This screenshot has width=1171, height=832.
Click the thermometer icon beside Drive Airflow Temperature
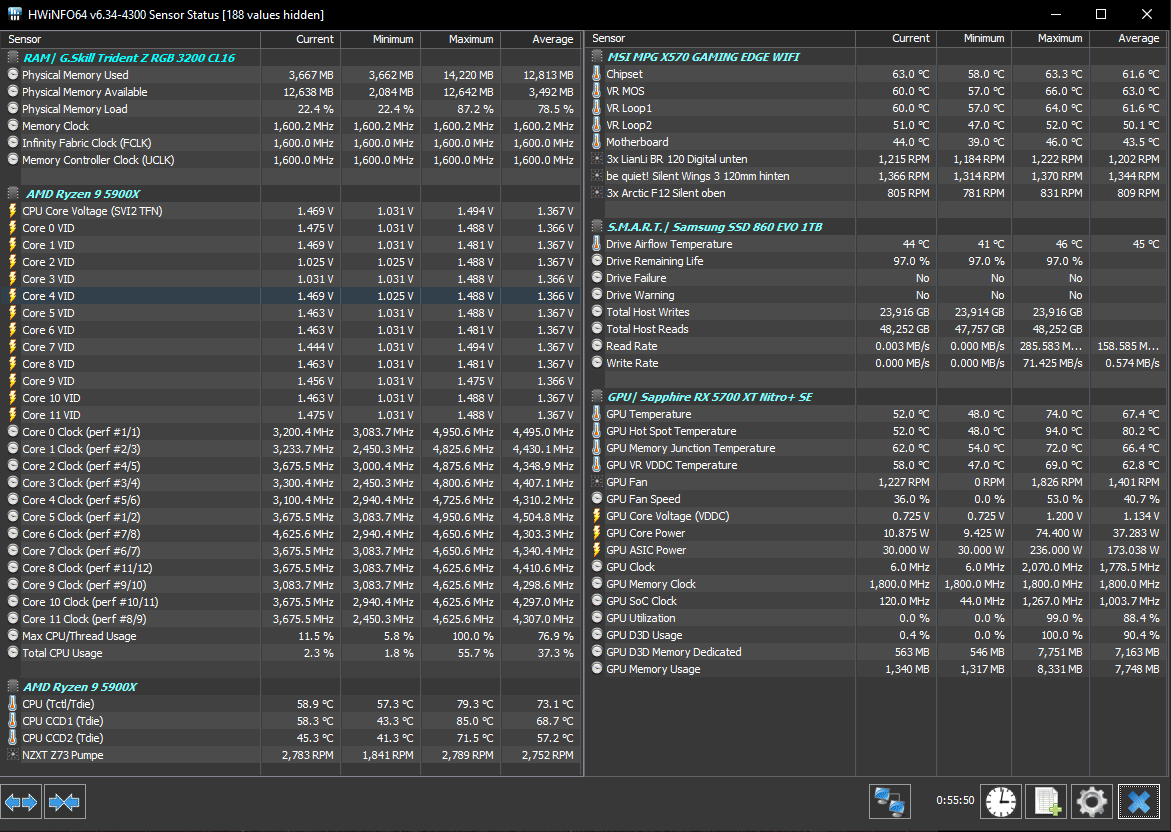(x=597, y=243)
